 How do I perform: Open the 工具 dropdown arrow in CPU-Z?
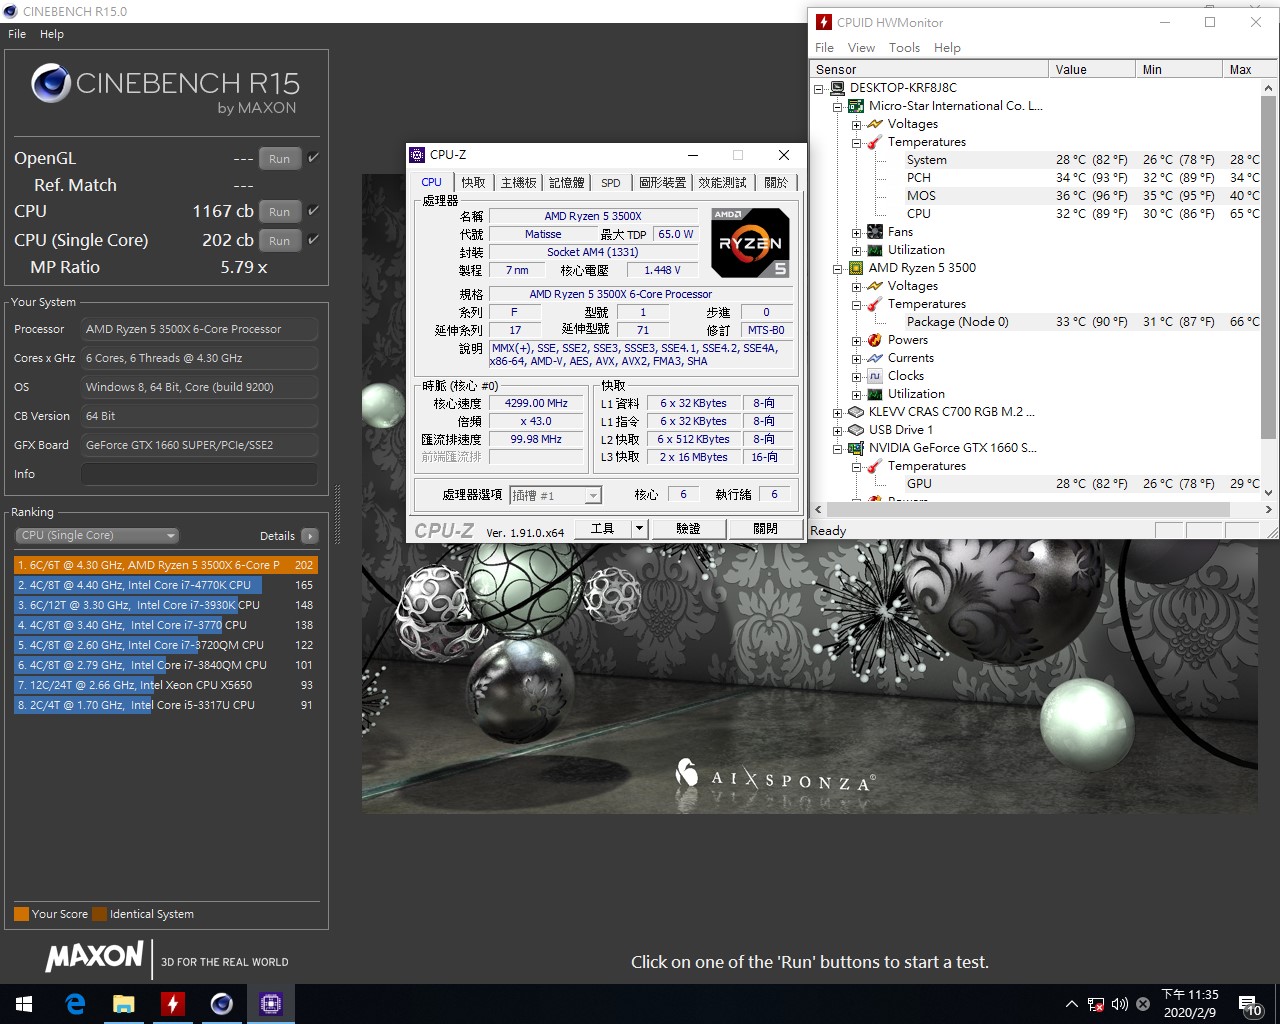pos(640,528)
